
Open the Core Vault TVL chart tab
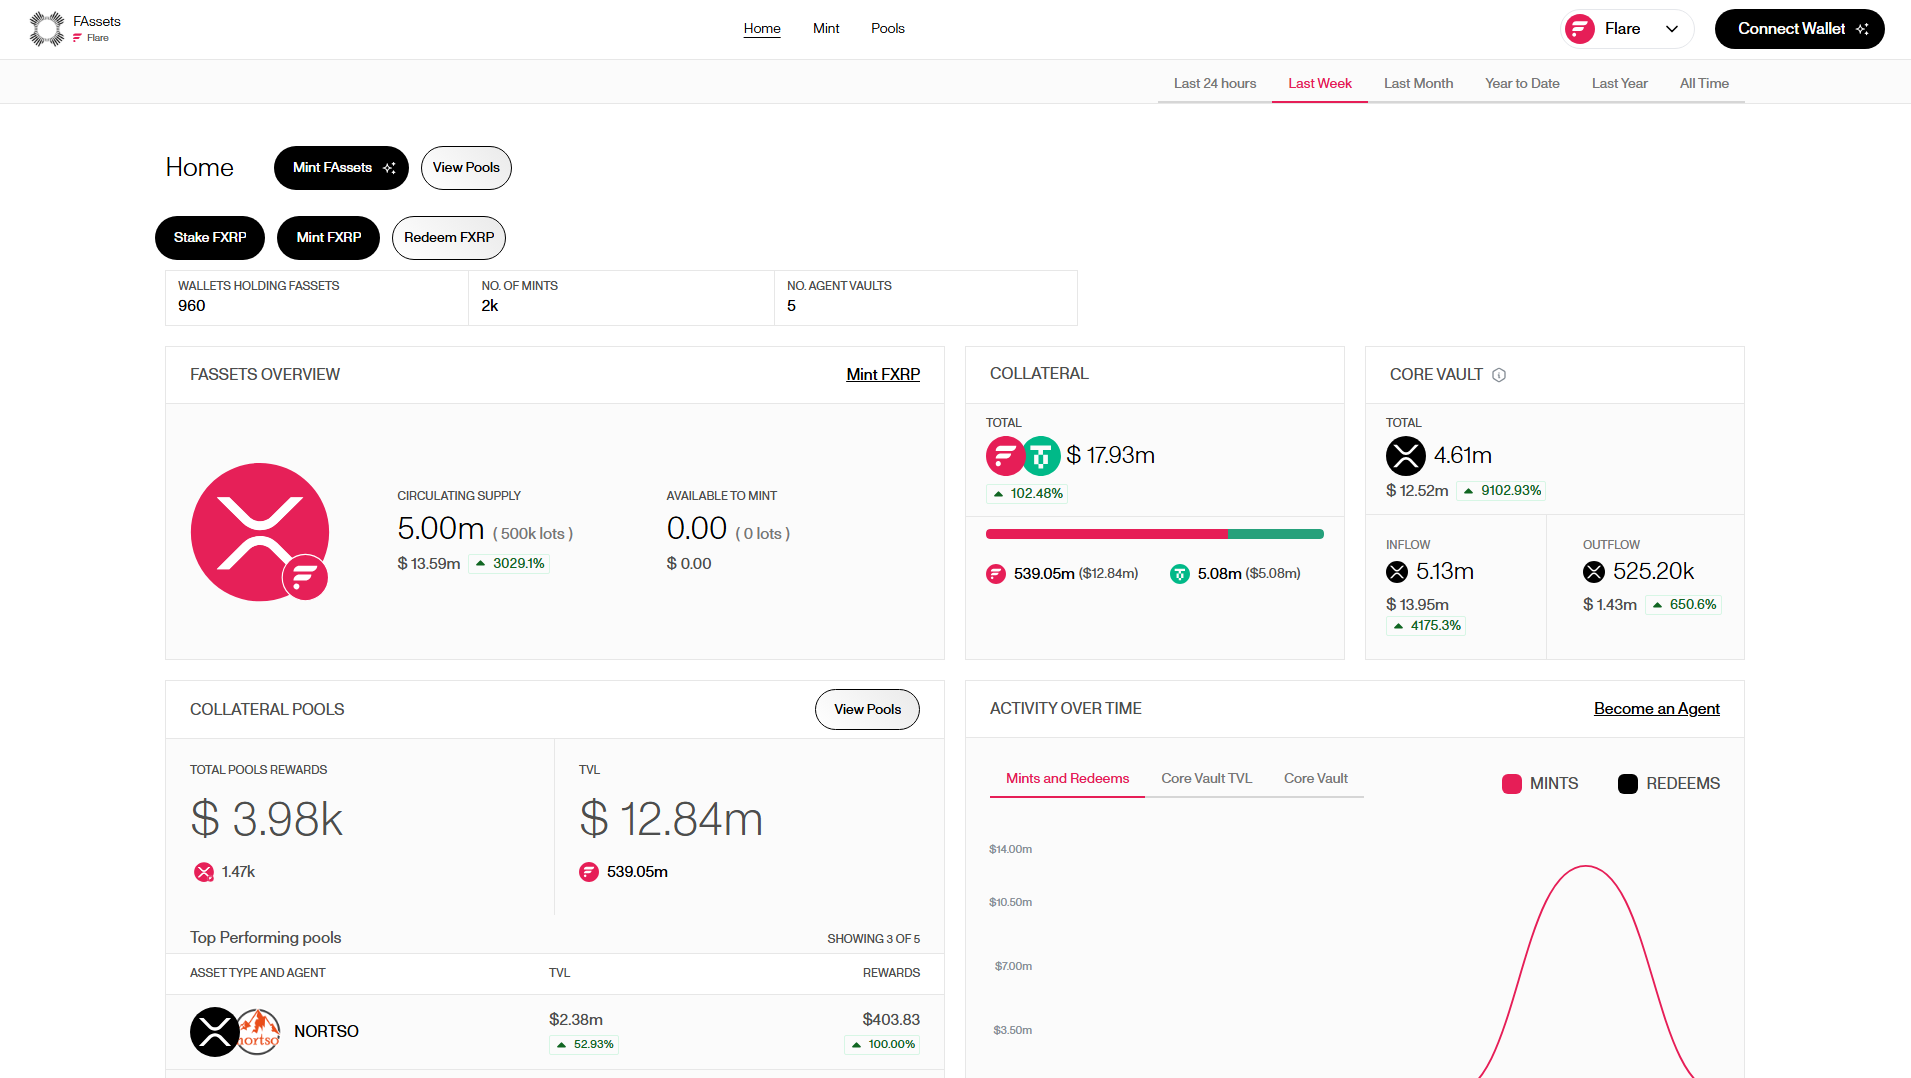(1206, 778)
